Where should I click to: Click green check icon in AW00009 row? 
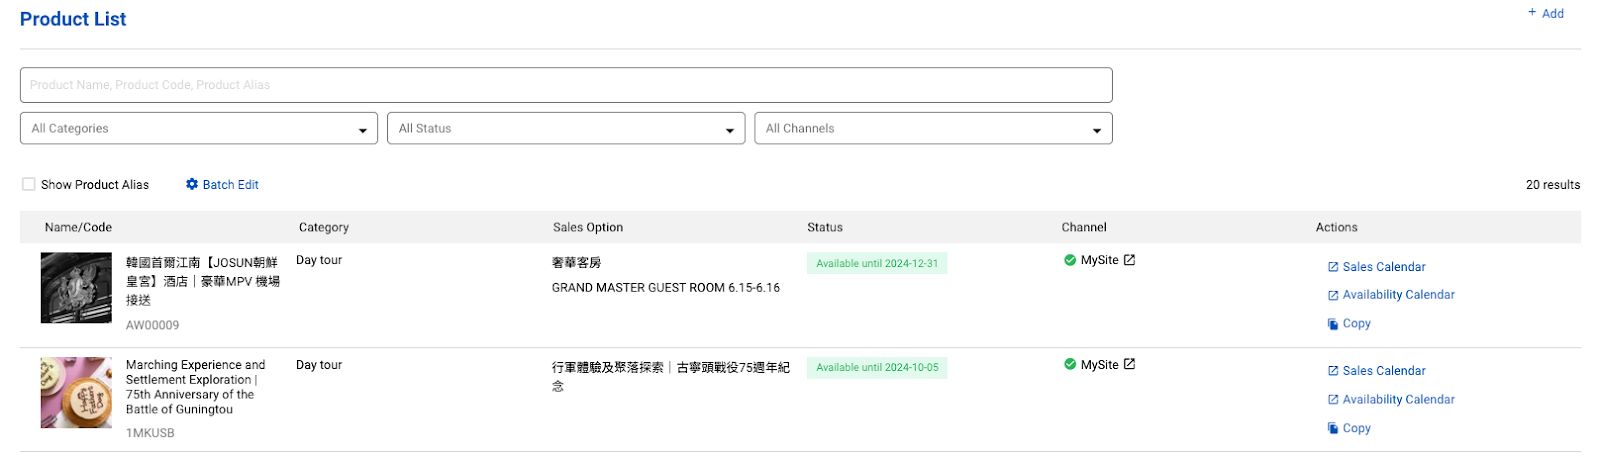point(1070,260)
